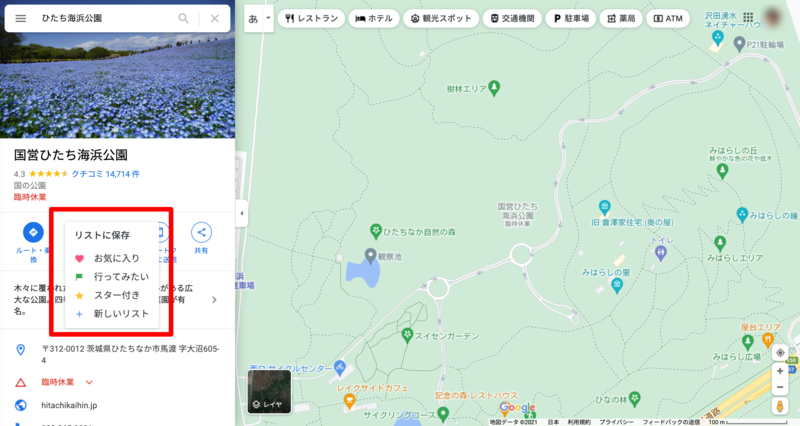
Task: Click the 国営ひたち海浜公園 map label
Action: coord(517,214)
